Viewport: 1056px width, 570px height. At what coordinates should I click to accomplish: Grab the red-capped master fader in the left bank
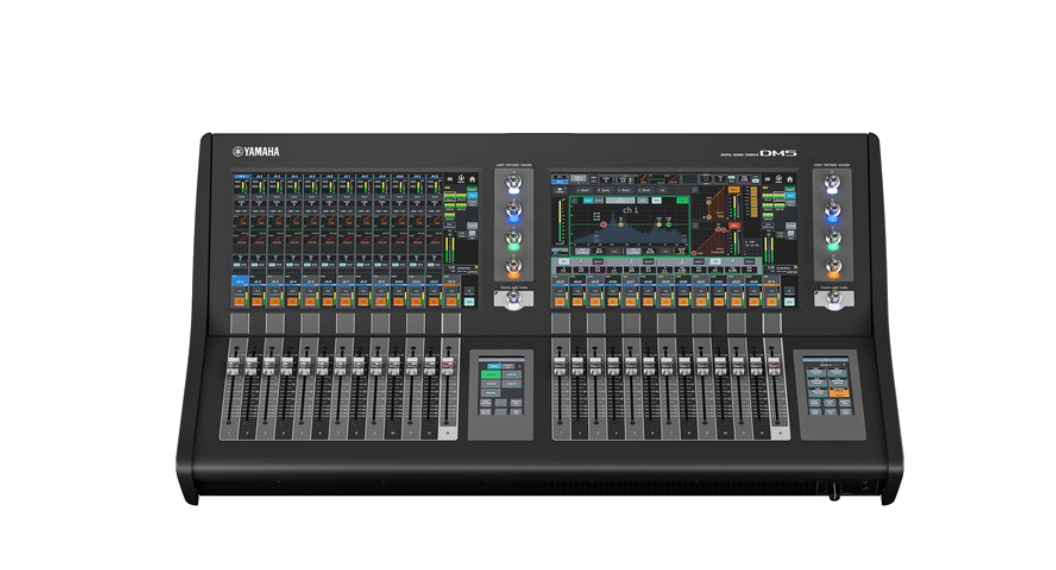coord(448,366)
